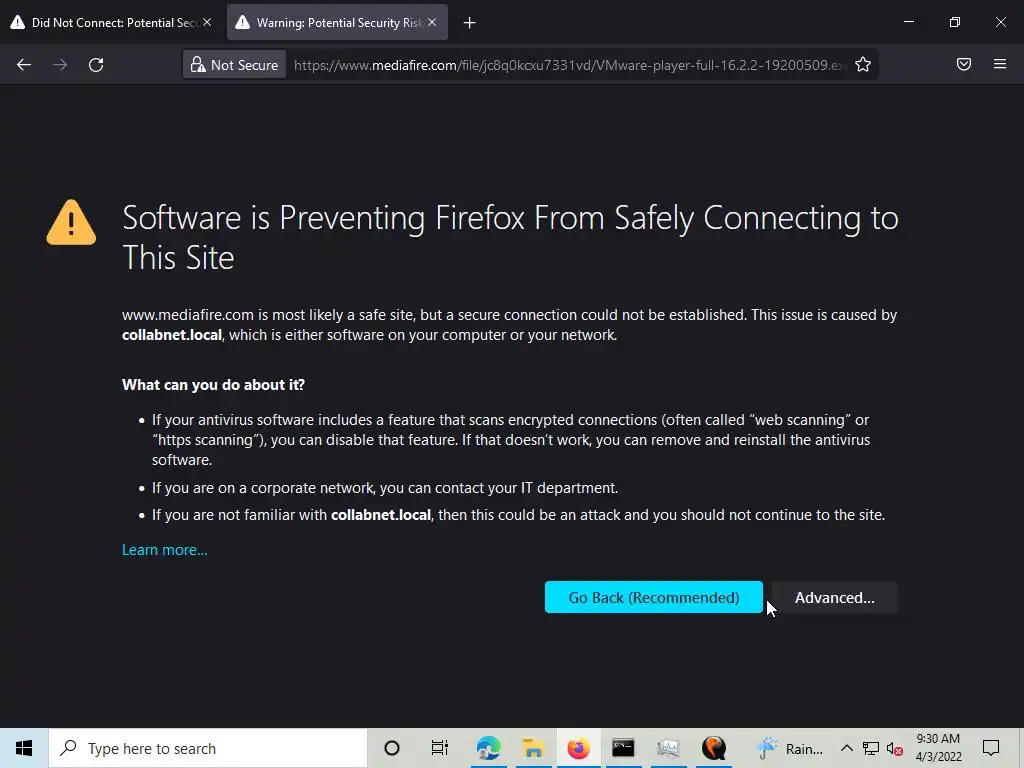The width and height of the screenshot is (1024, 768).
Task: Show hidden system tray icons
Action: point(846,748)
